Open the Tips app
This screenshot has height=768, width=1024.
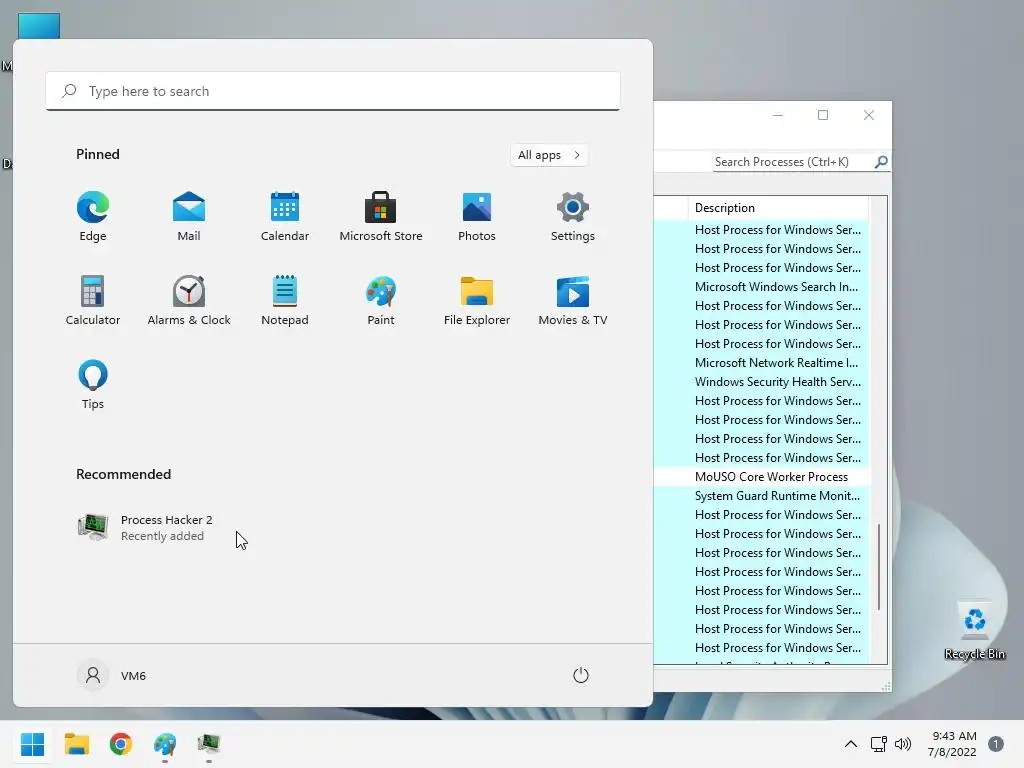93,385
